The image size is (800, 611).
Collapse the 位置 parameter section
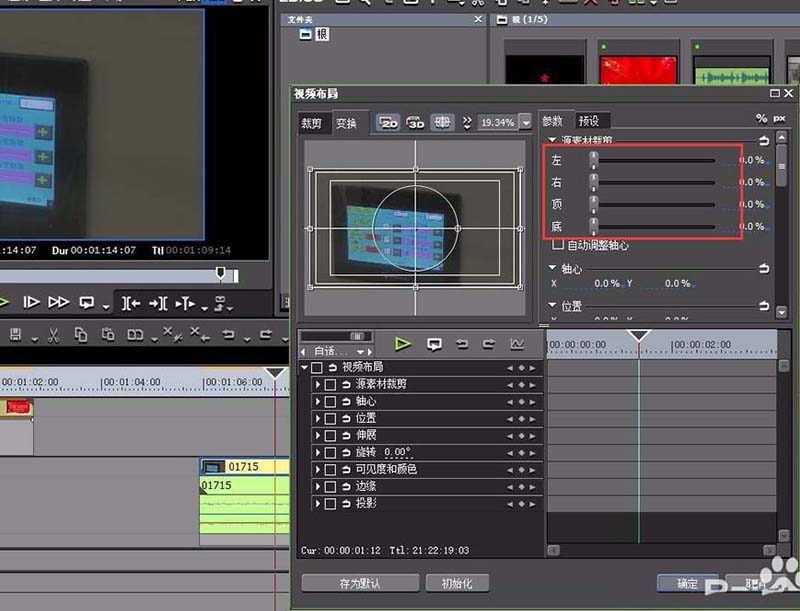pyautogui.click(x=552, y=304)
